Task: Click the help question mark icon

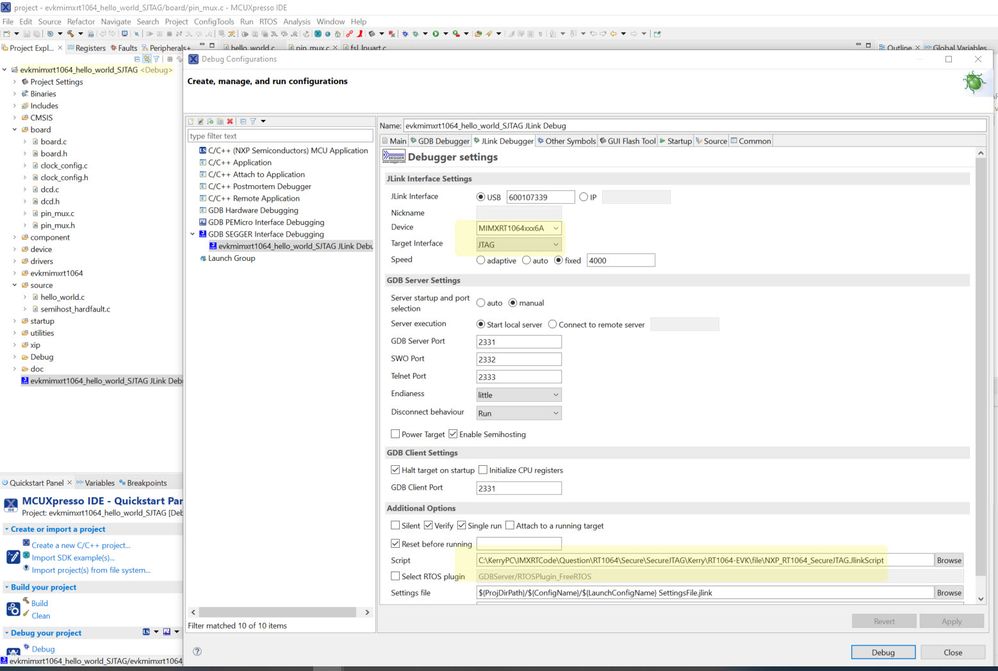Action: tap(197, 651)
